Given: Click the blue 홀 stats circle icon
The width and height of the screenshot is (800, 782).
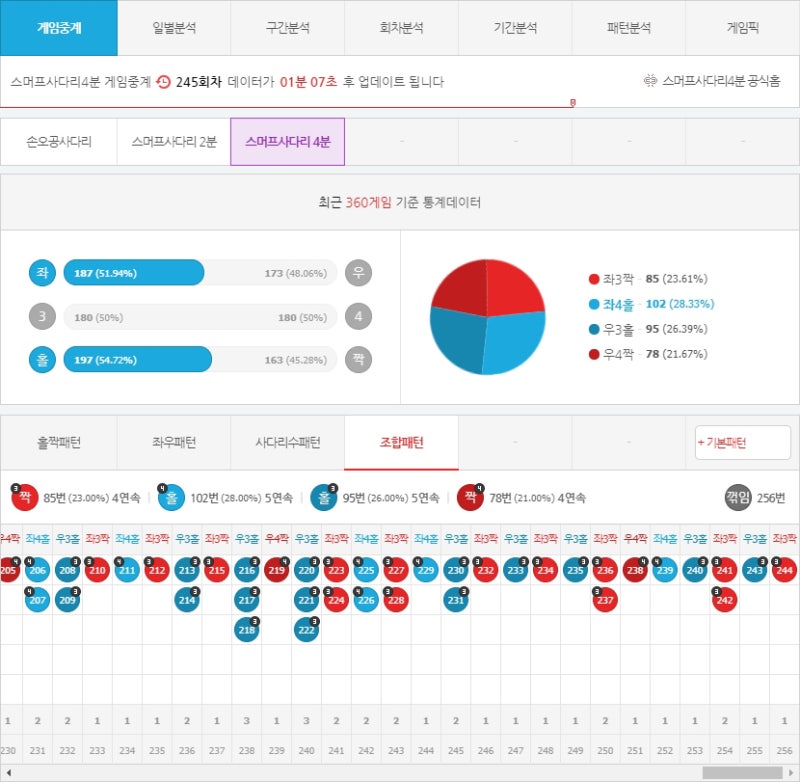Looking at the screenshot, I should tap(42, 360).
